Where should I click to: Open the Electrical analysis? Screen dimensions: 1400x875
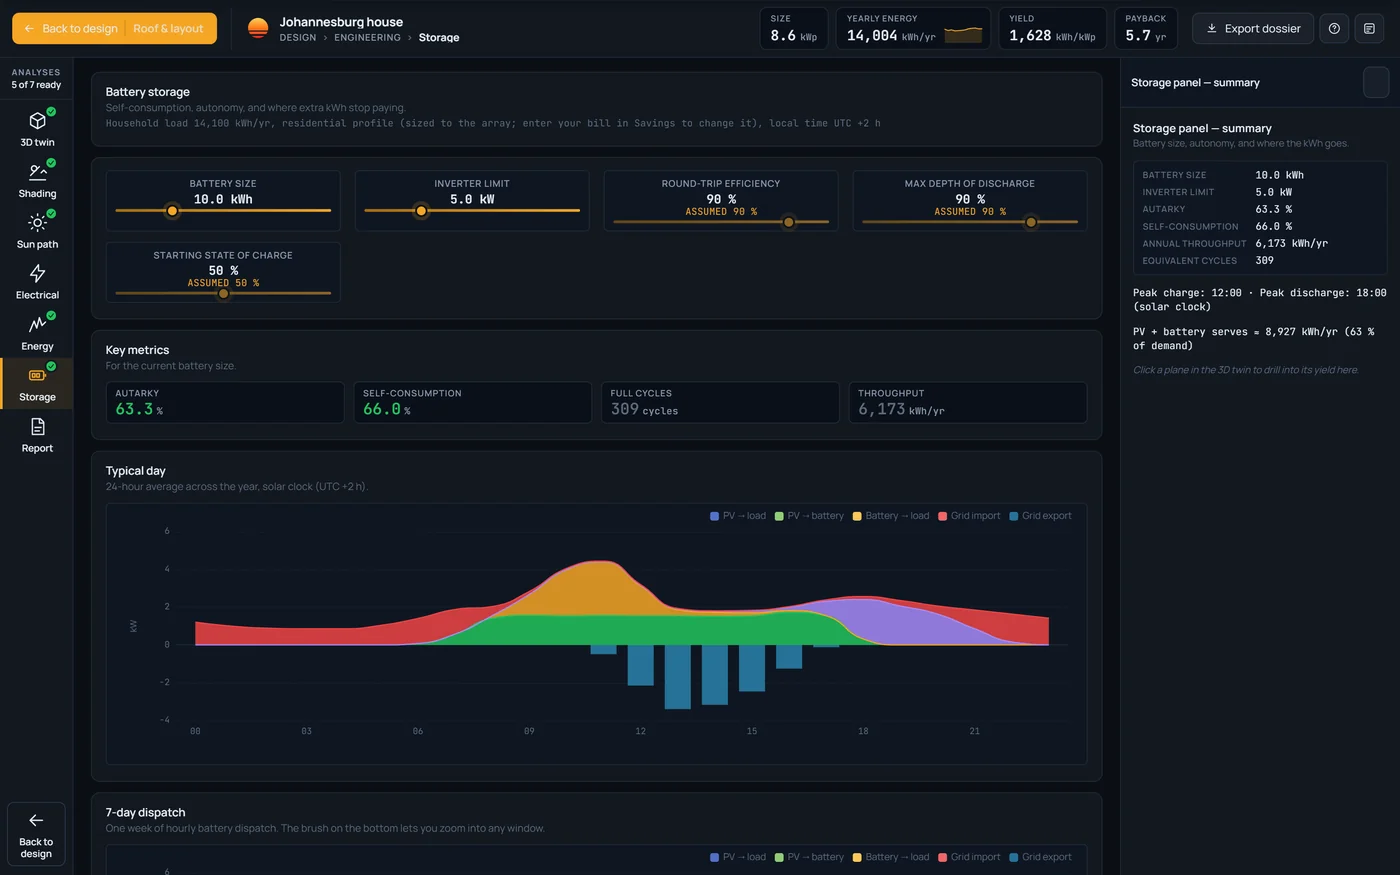click(x=37, y=282)
